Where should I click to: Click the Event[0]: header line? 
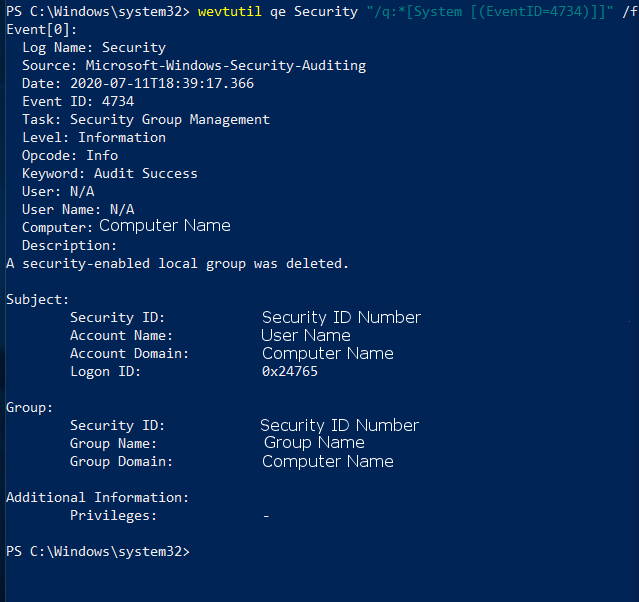coord(42,30)
